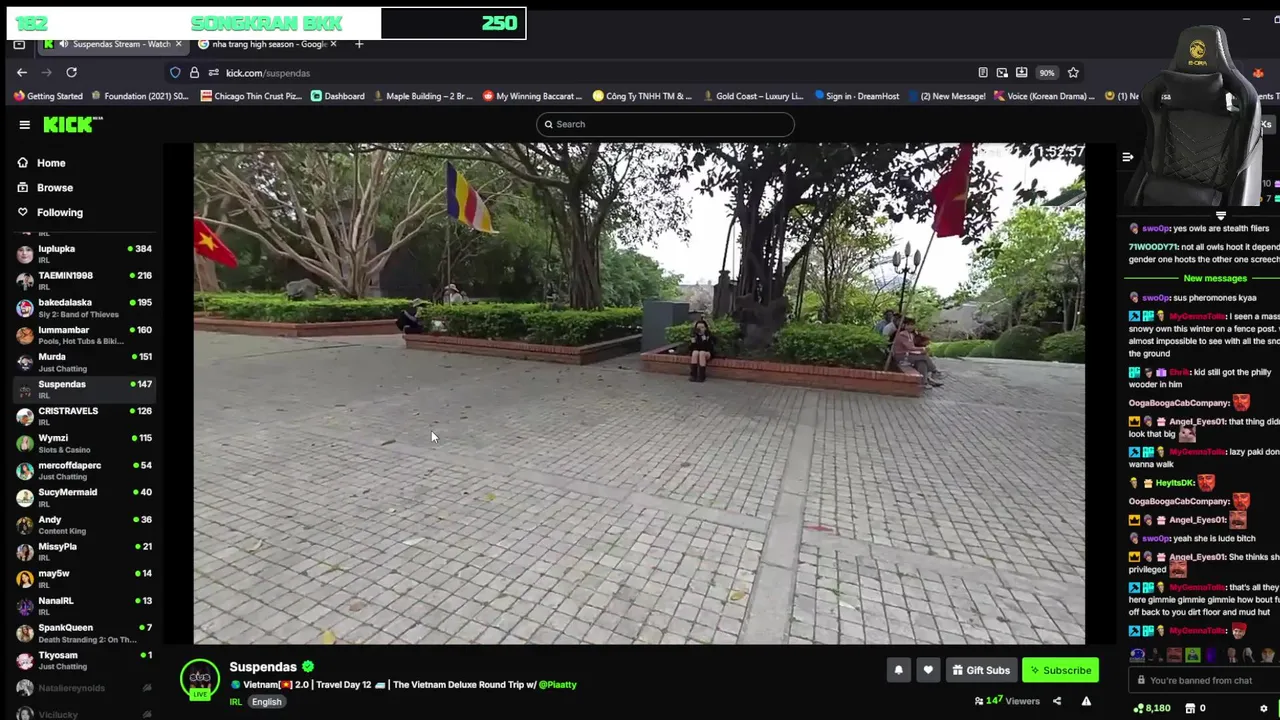
Task: Open SucyMermaid channel in sidebar
Action: coord(84,497)
